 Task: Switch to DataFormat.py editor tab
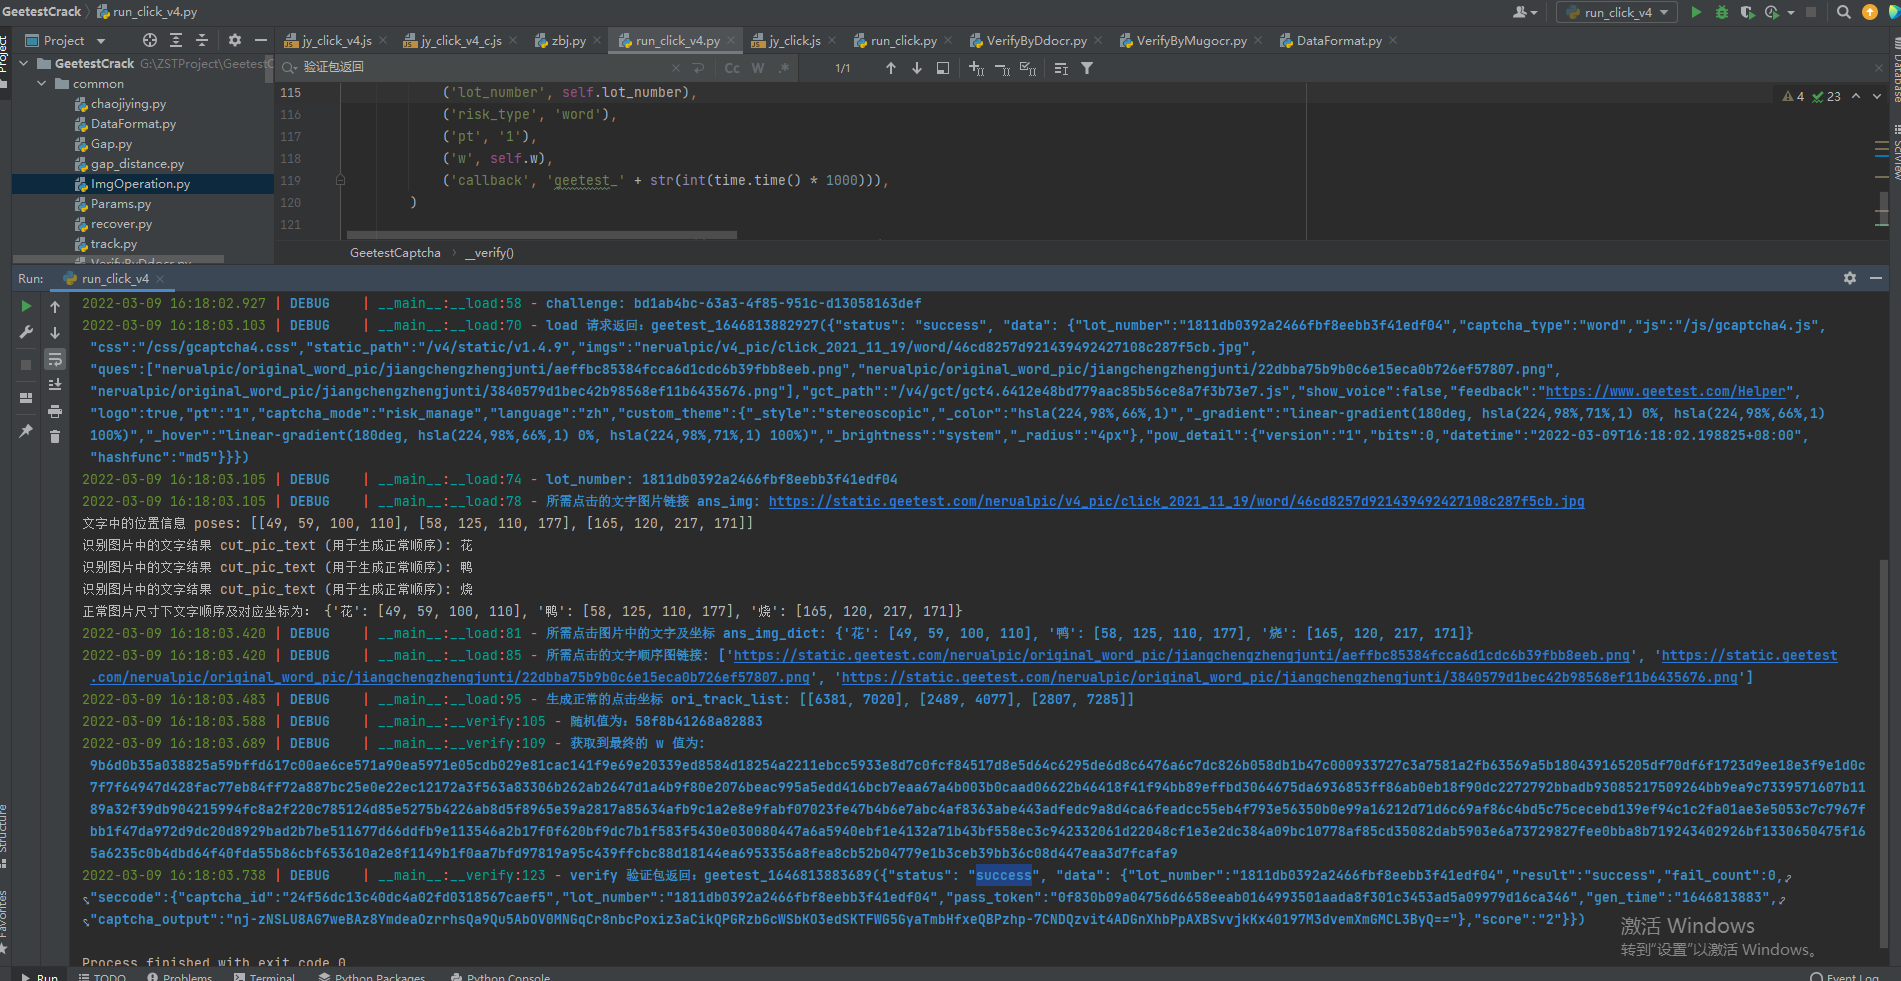coord(1338,41)
